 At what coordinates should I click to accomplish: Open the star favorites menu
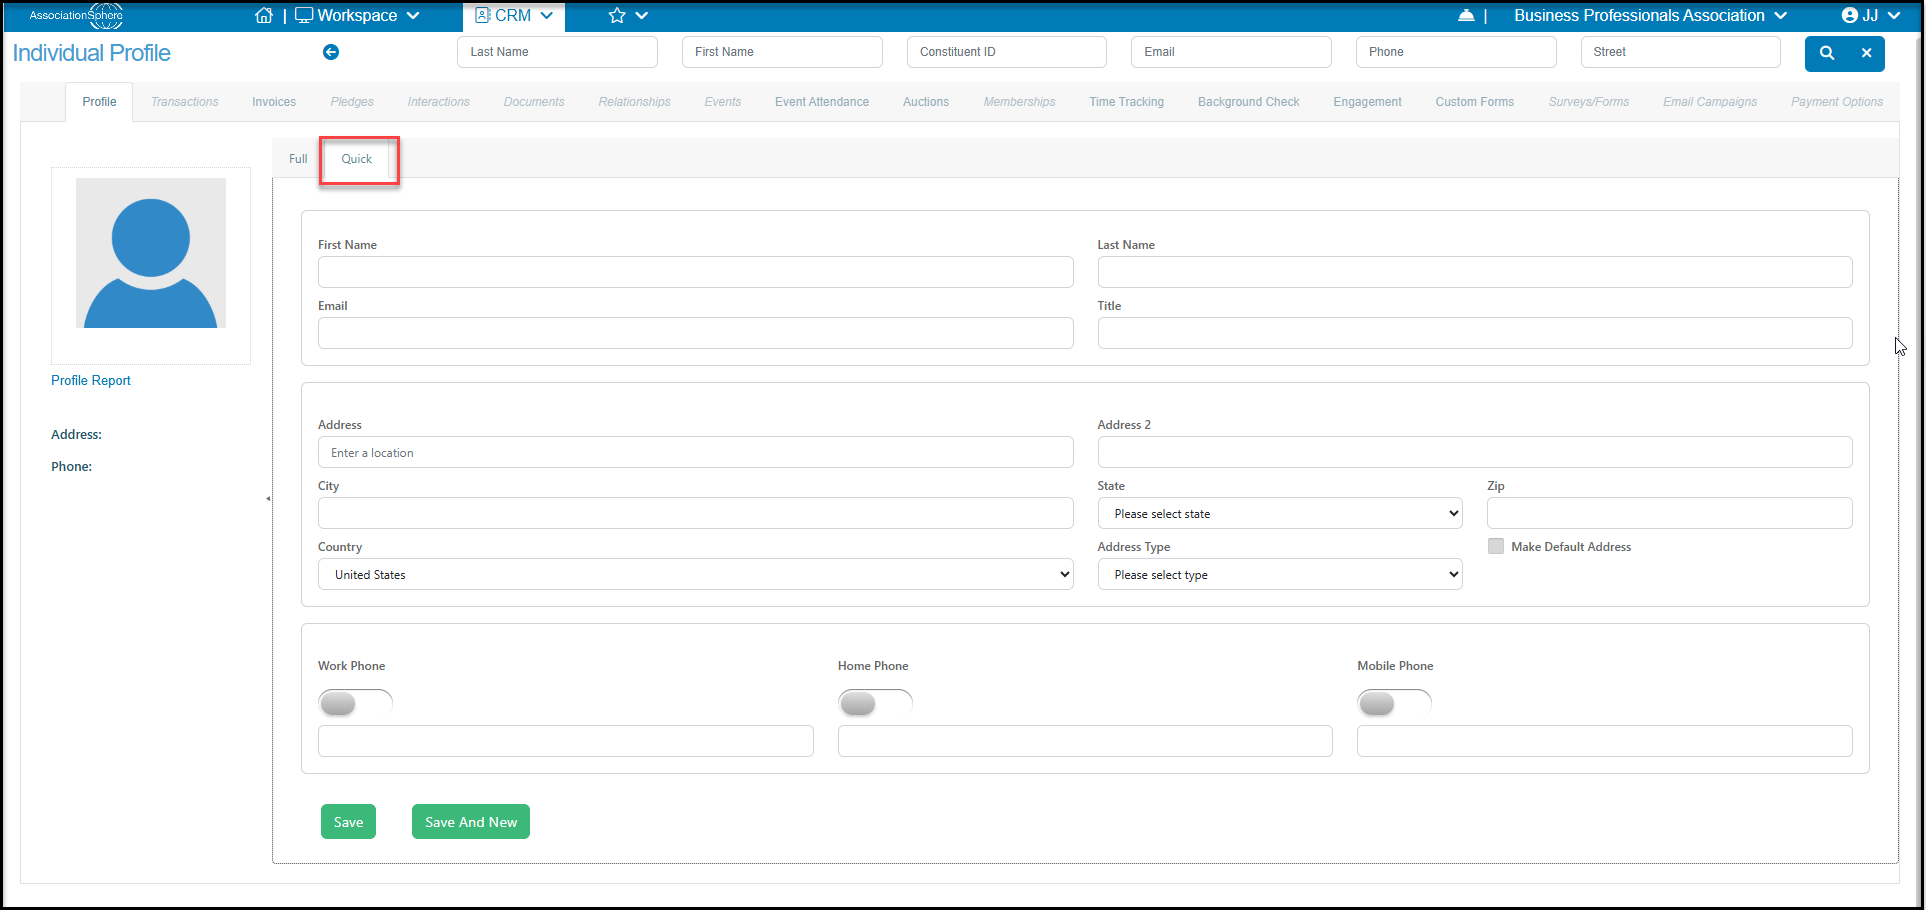click(x=628, y=16)
